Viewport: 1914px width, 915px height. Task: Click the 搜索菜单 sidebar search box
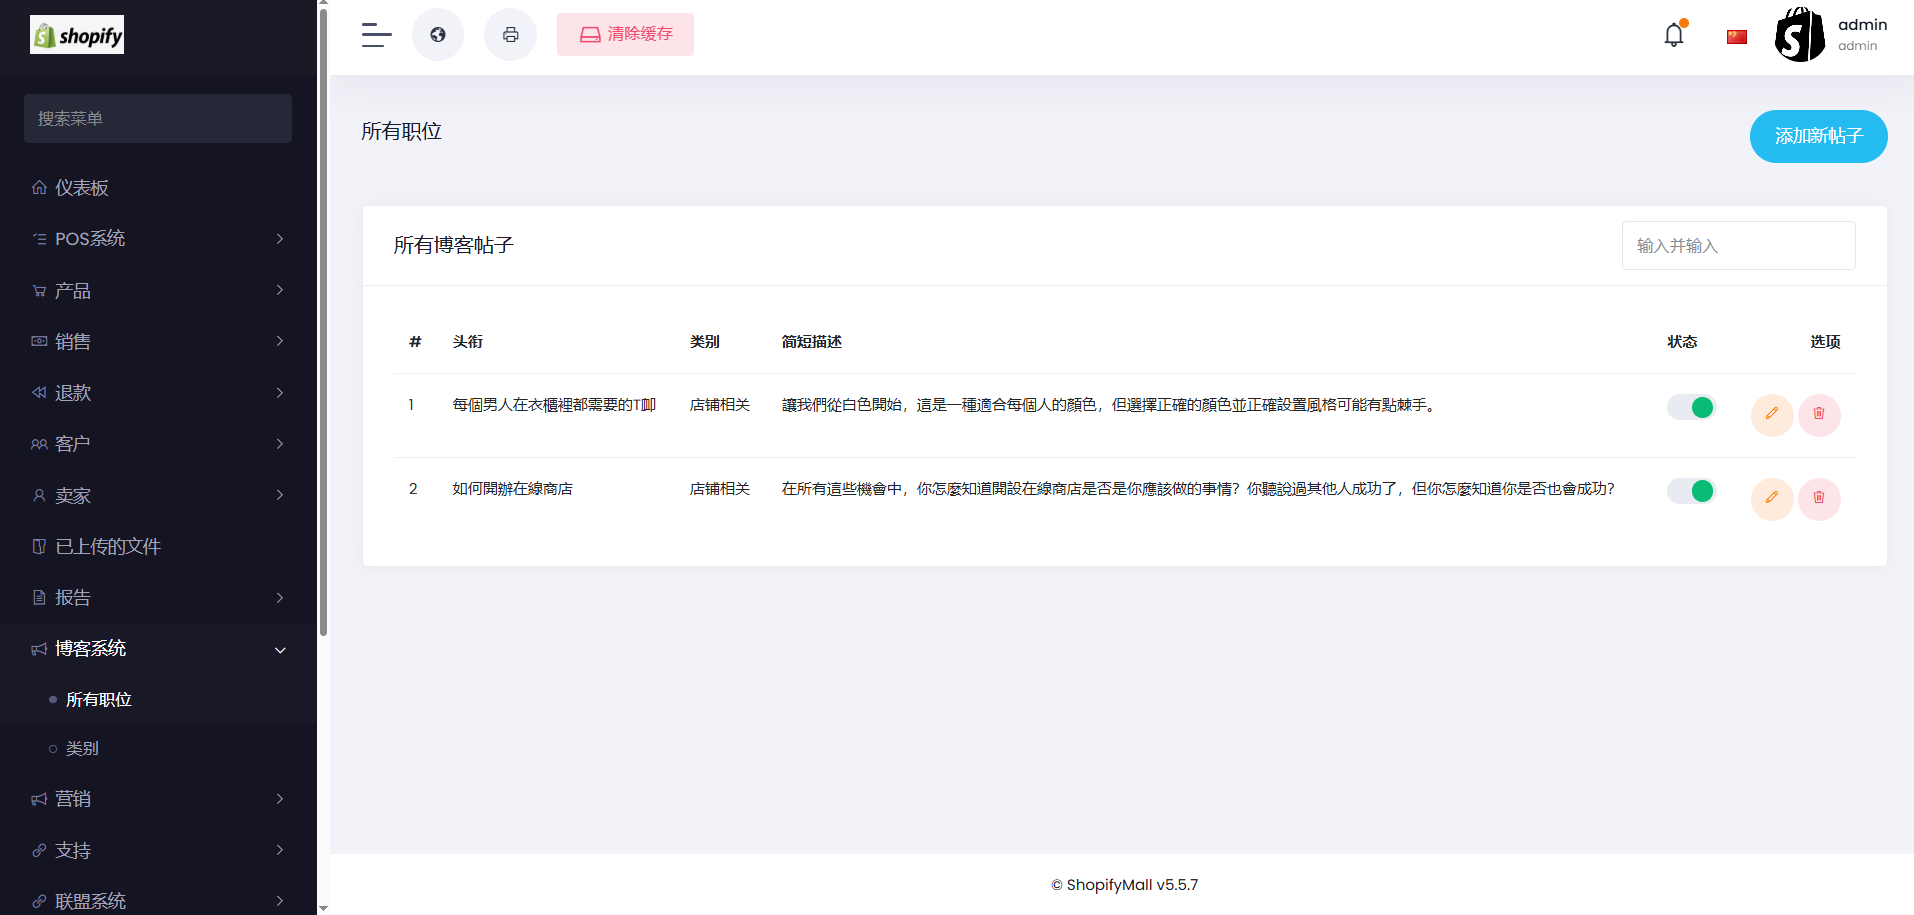coord(158,119)
